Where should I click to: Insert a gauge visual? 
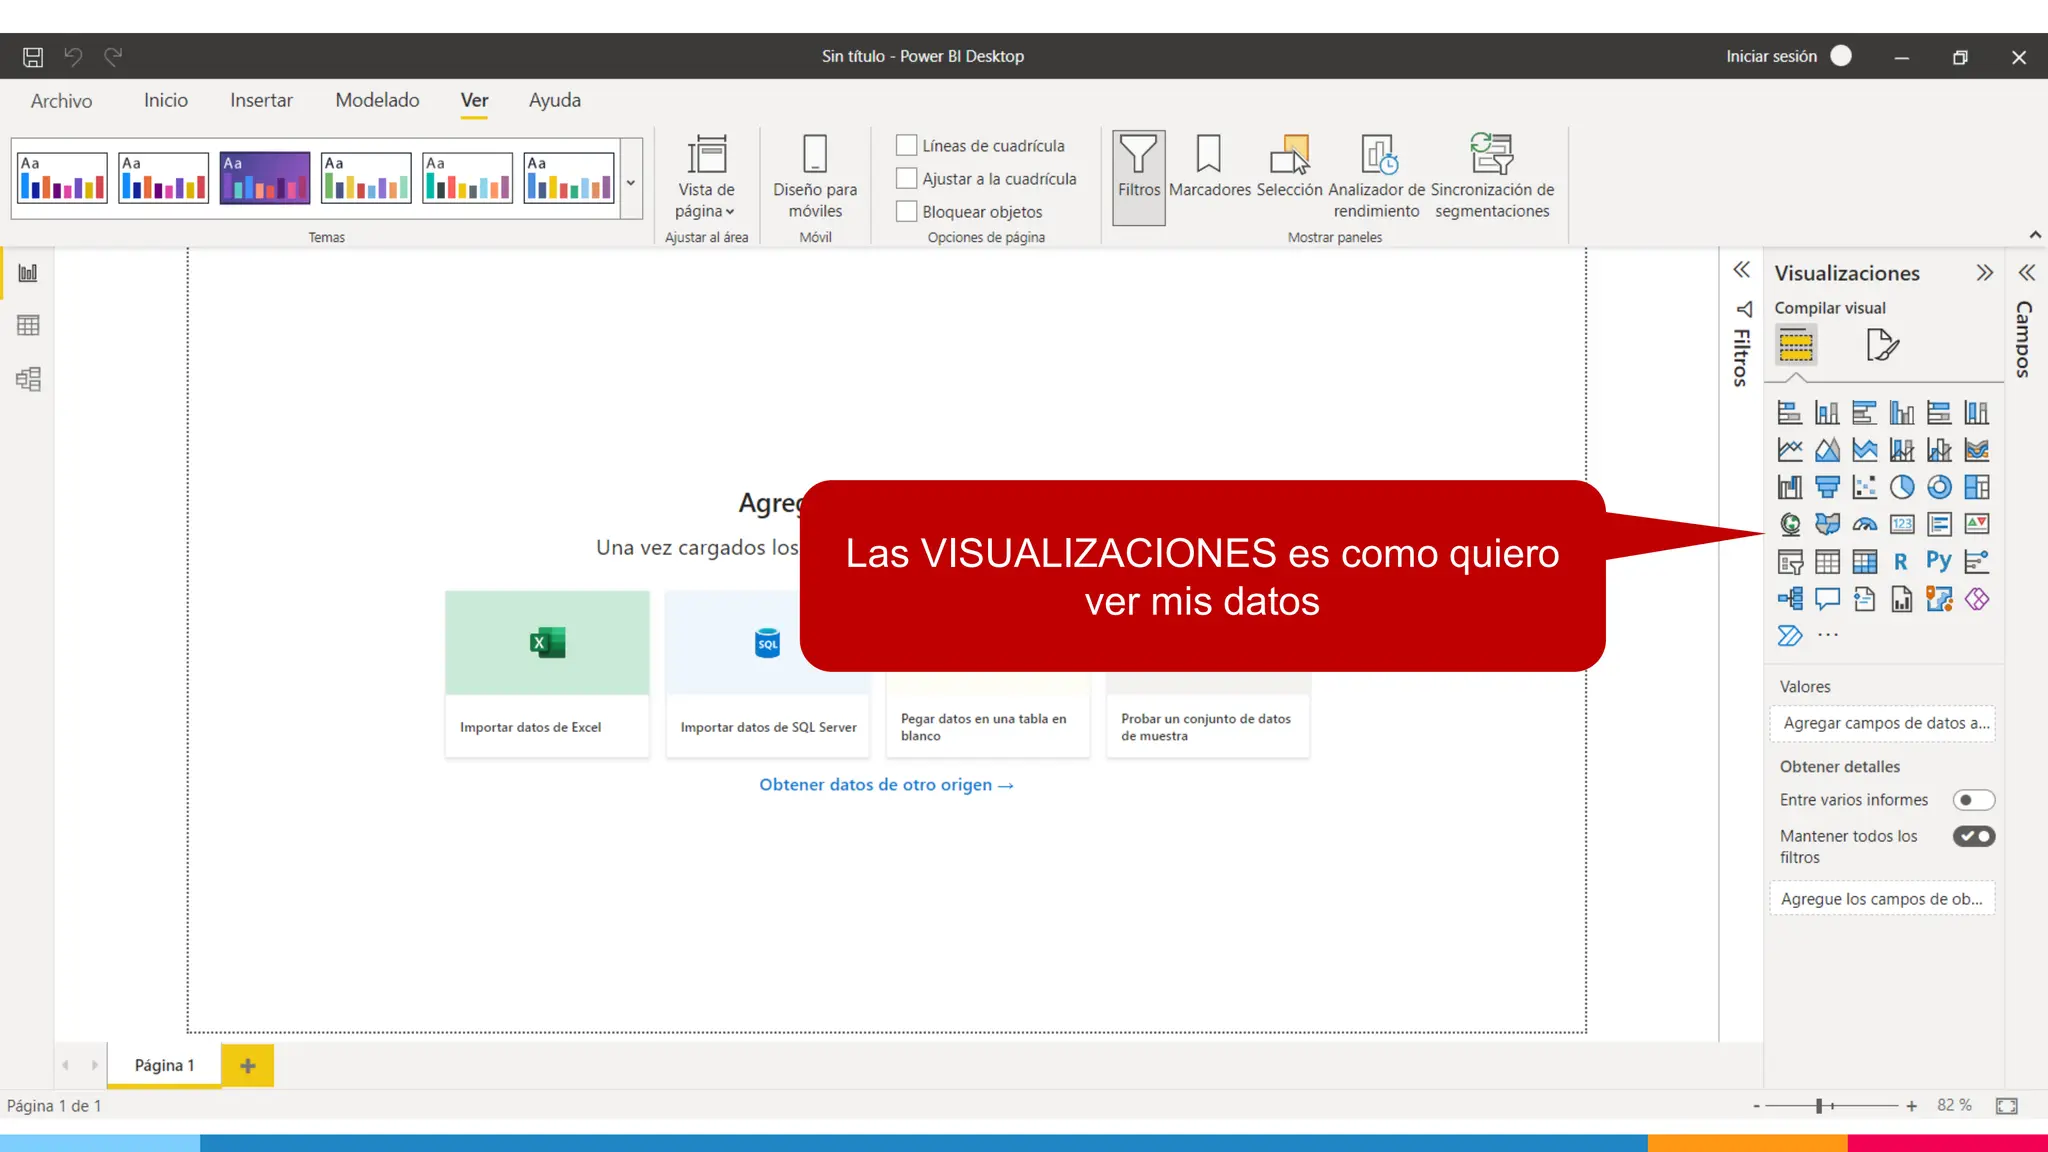1865,524
